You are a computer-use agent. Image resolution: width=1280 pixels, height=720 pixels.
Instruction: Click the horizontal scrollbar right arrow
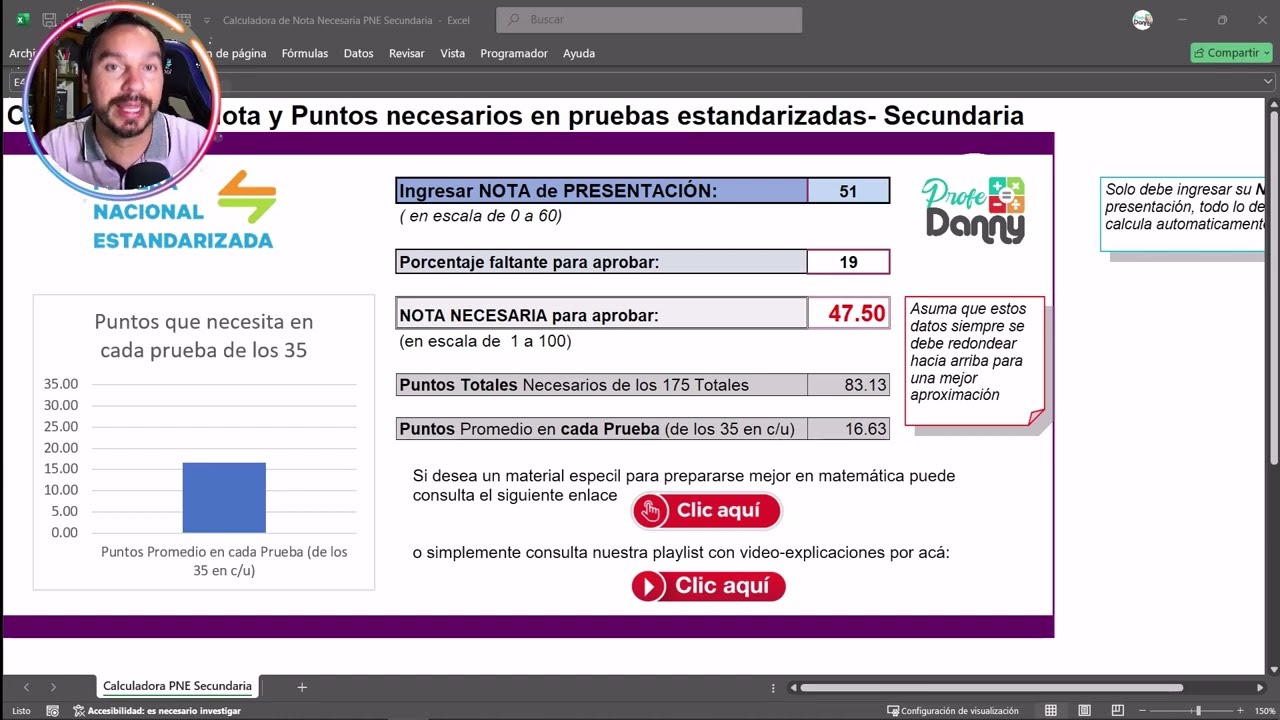coord(1260,687)
